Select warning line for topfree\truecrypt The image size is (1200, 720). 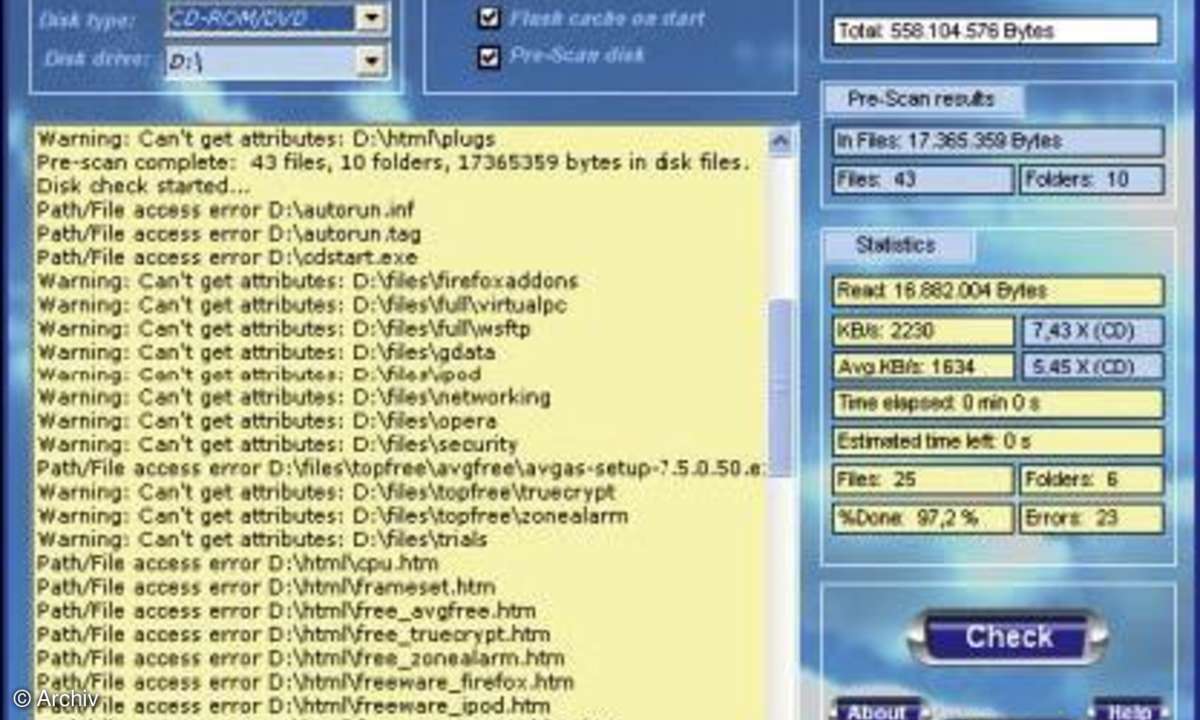tap(326, 492)
